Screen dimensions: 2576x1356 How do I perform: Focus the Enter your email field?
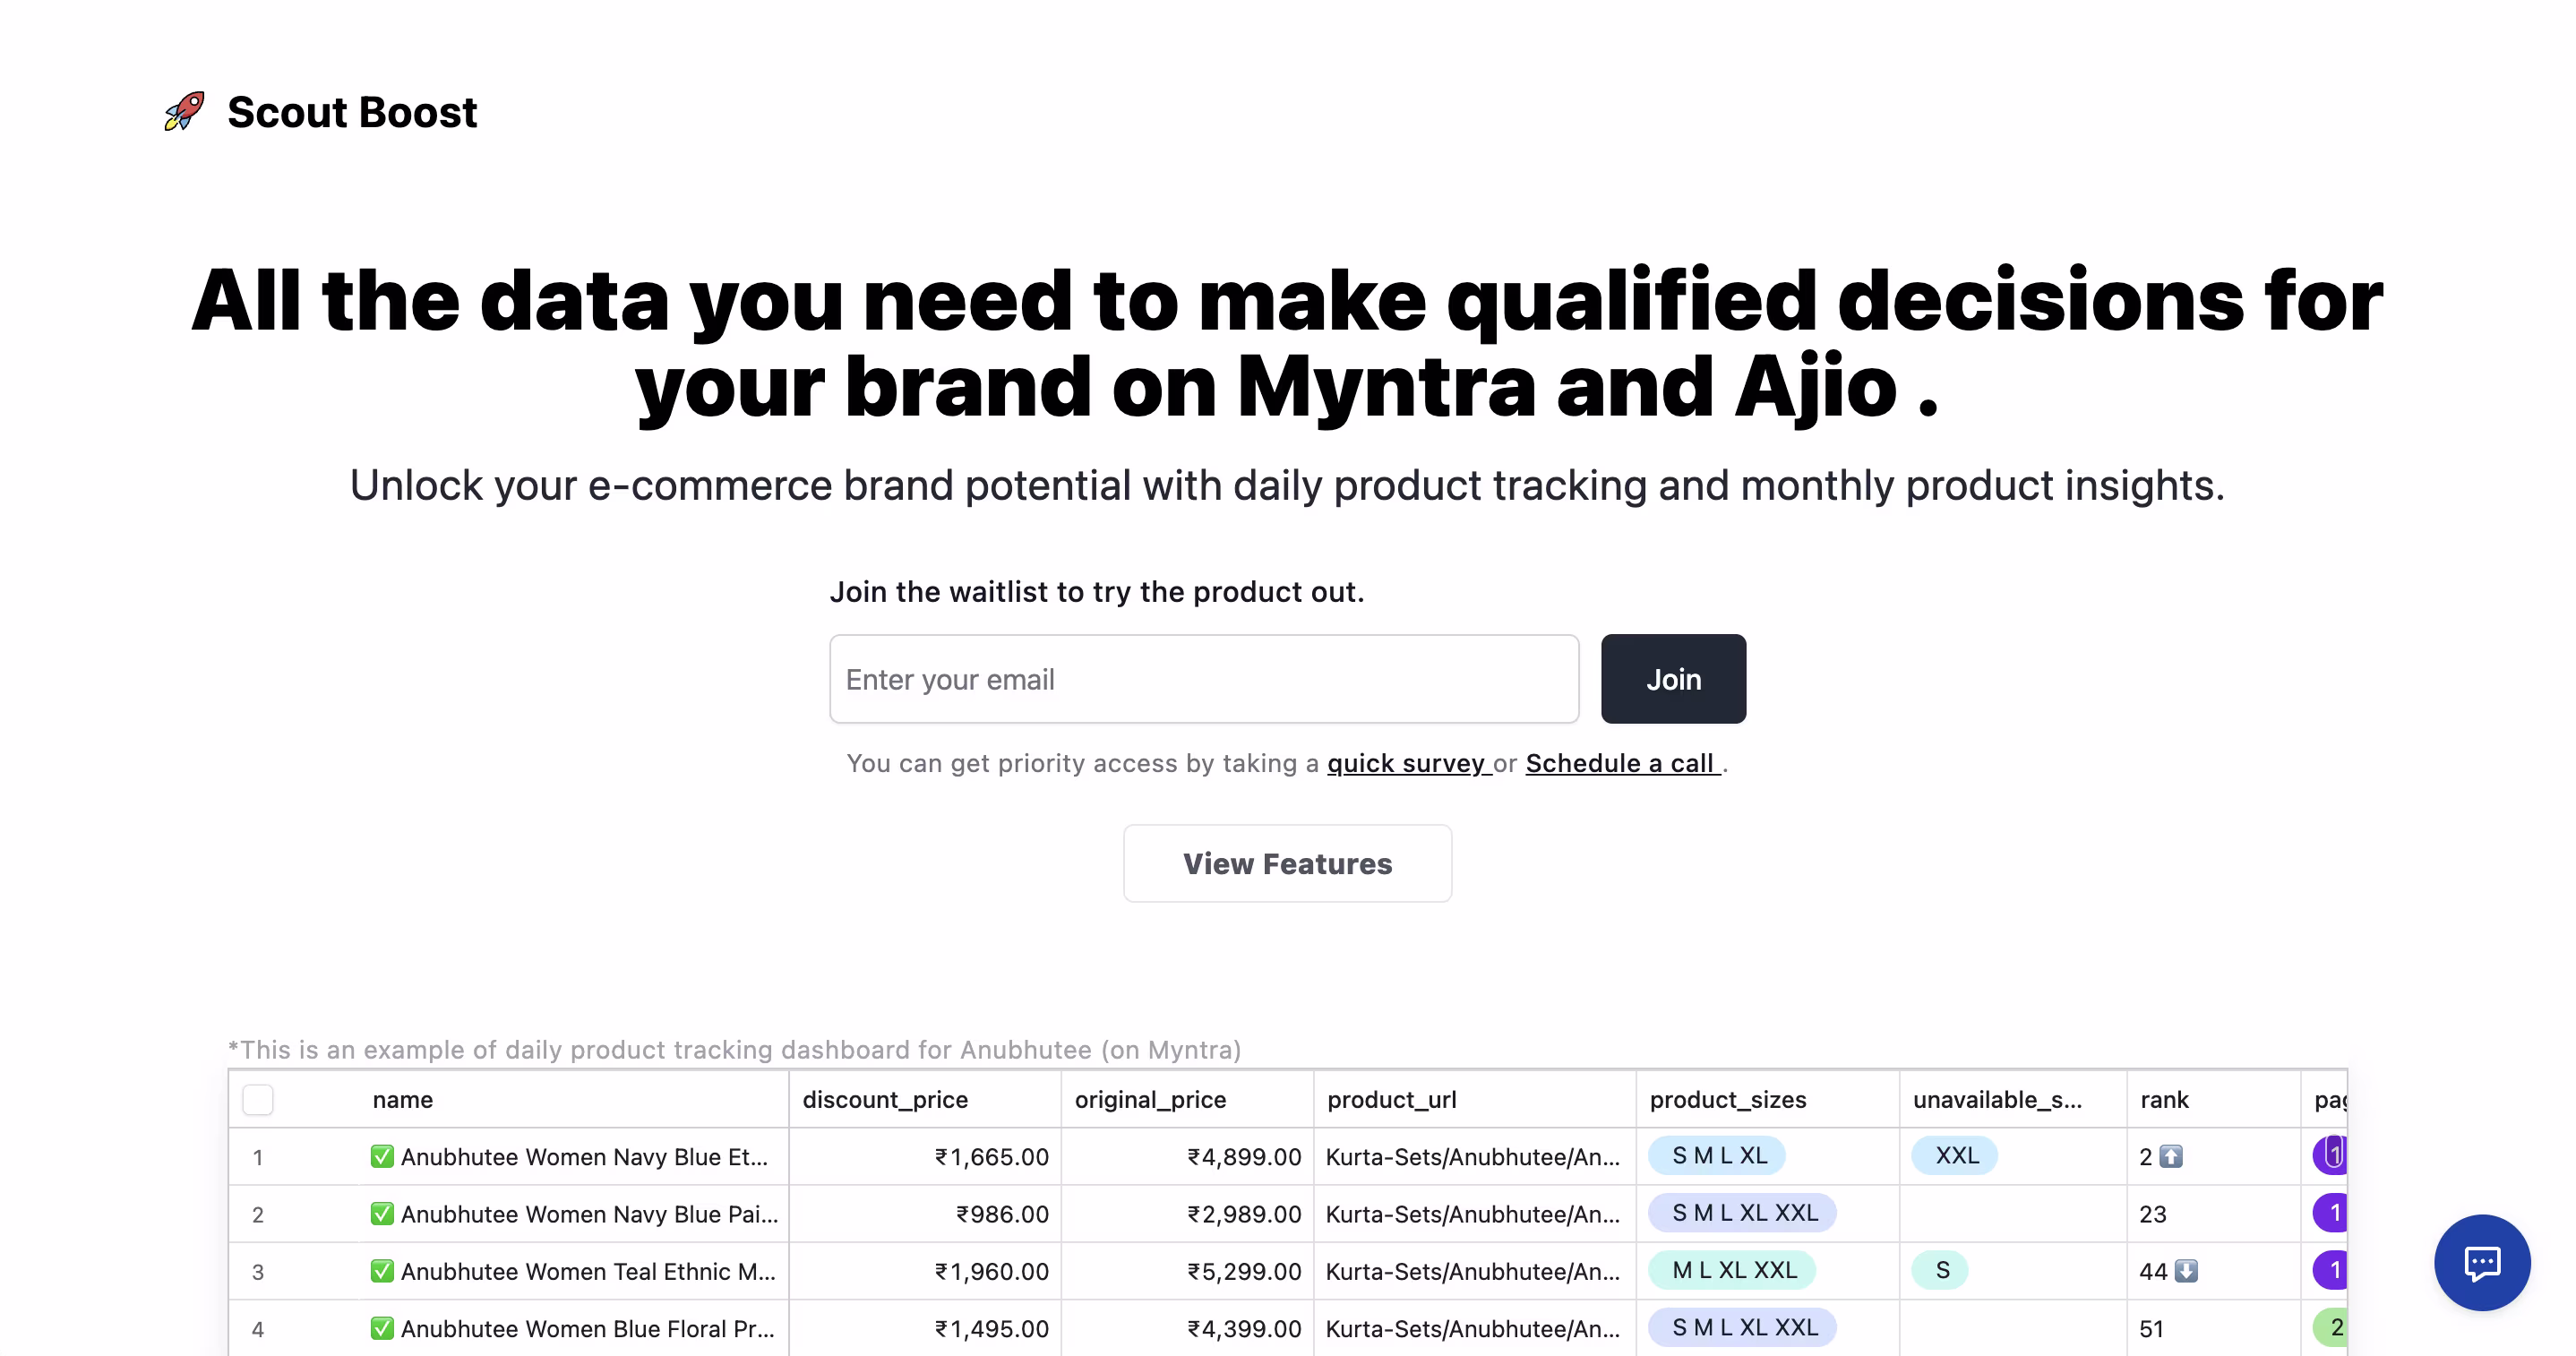[x=1204, y=679]
